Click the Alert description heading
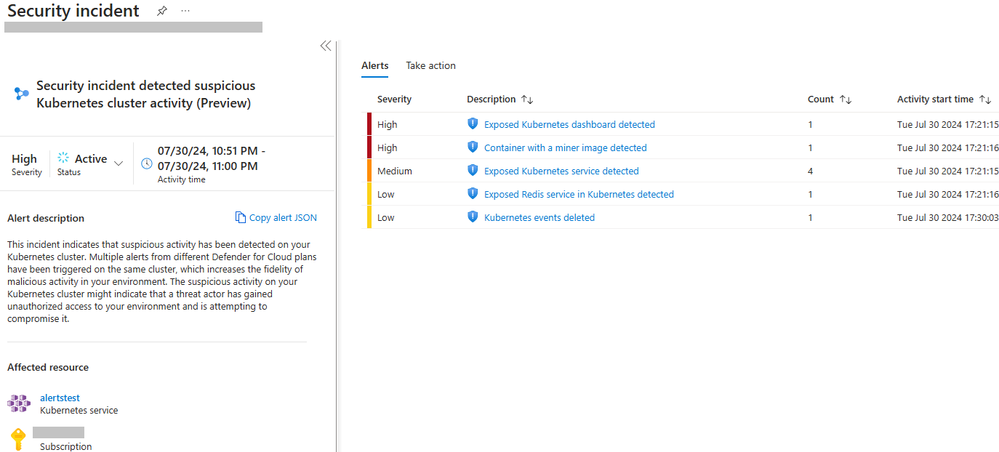The height and width of the screenshot is (452, 999). [46, 218]
